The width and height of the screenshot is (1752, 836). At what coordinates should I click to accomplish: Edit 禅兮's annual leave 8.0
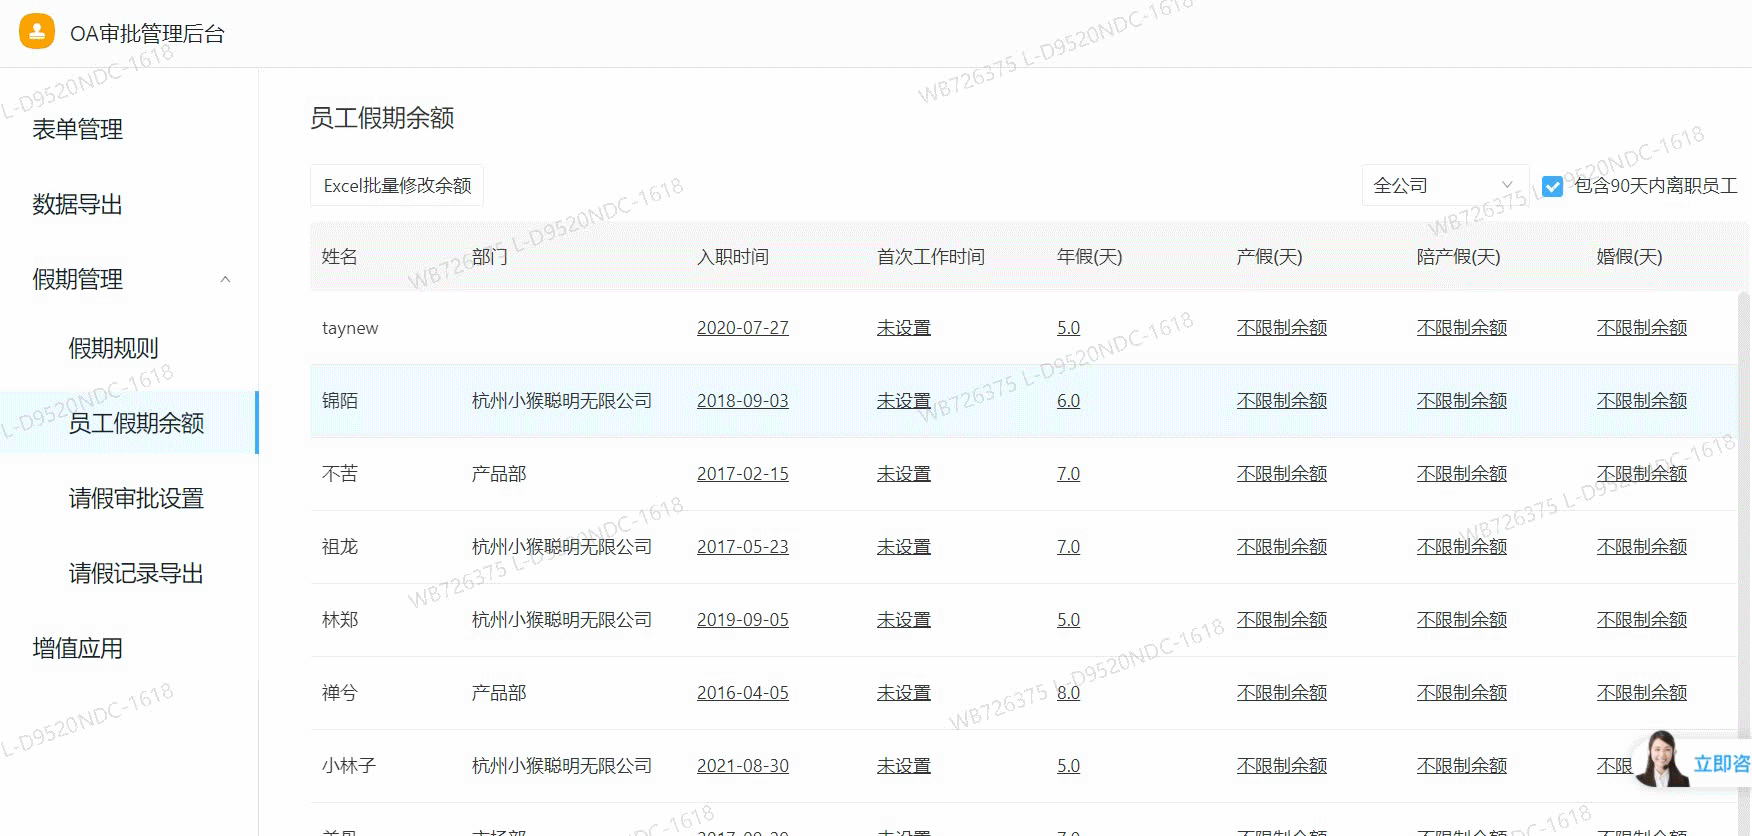[1068, 693]
